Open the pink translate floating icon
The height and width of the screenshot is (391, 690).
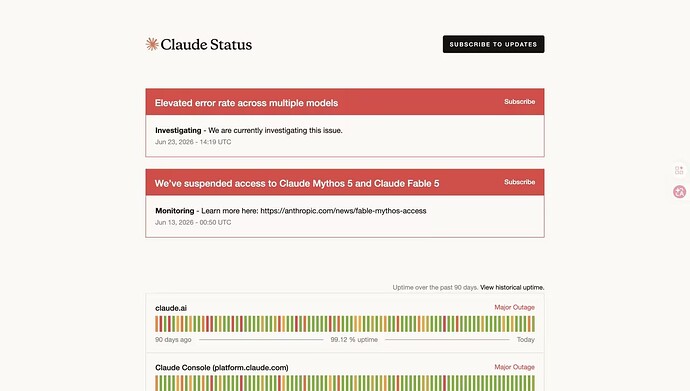[x=679, y=192]
